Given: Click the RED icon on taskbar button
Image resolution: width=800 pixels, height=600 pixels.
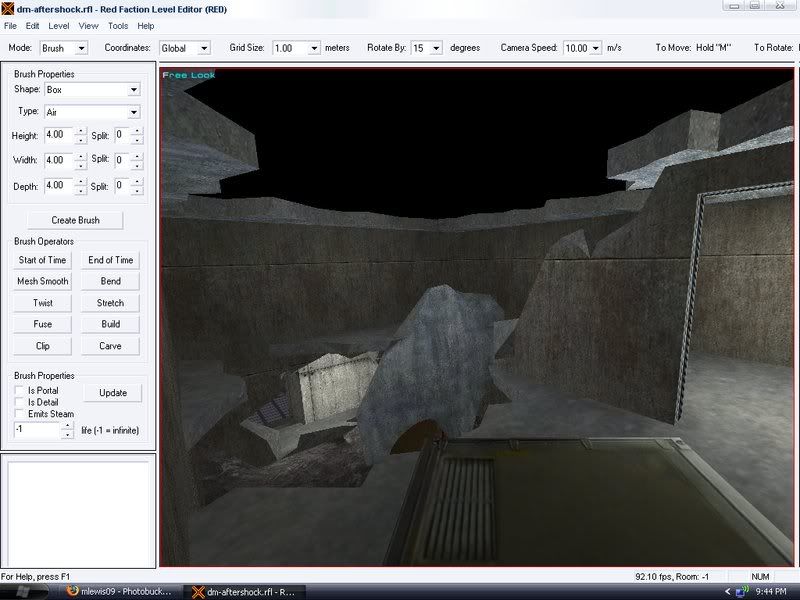Looking at the screenshot, I should tap(198, 592).
